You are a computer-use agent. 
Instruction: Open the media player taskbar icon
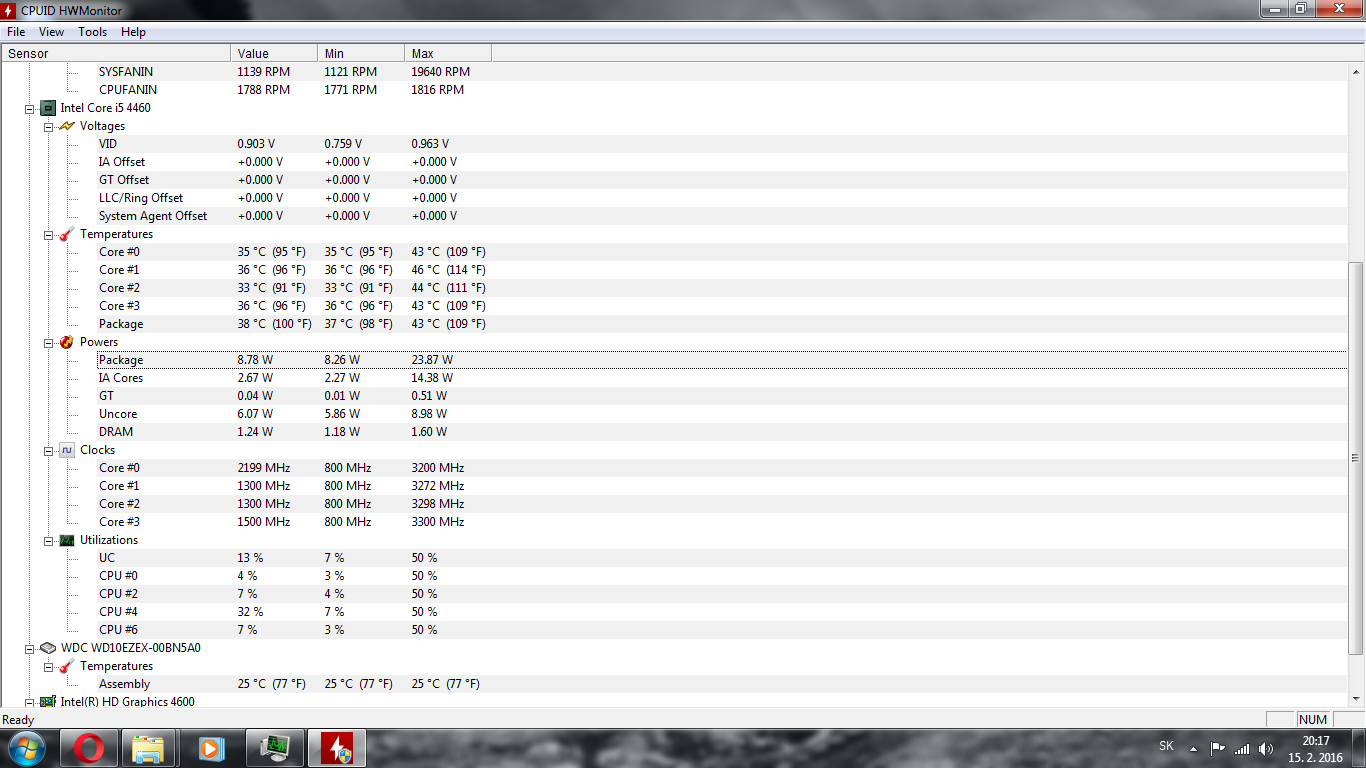pyautogui.click(x=210, y=748)
